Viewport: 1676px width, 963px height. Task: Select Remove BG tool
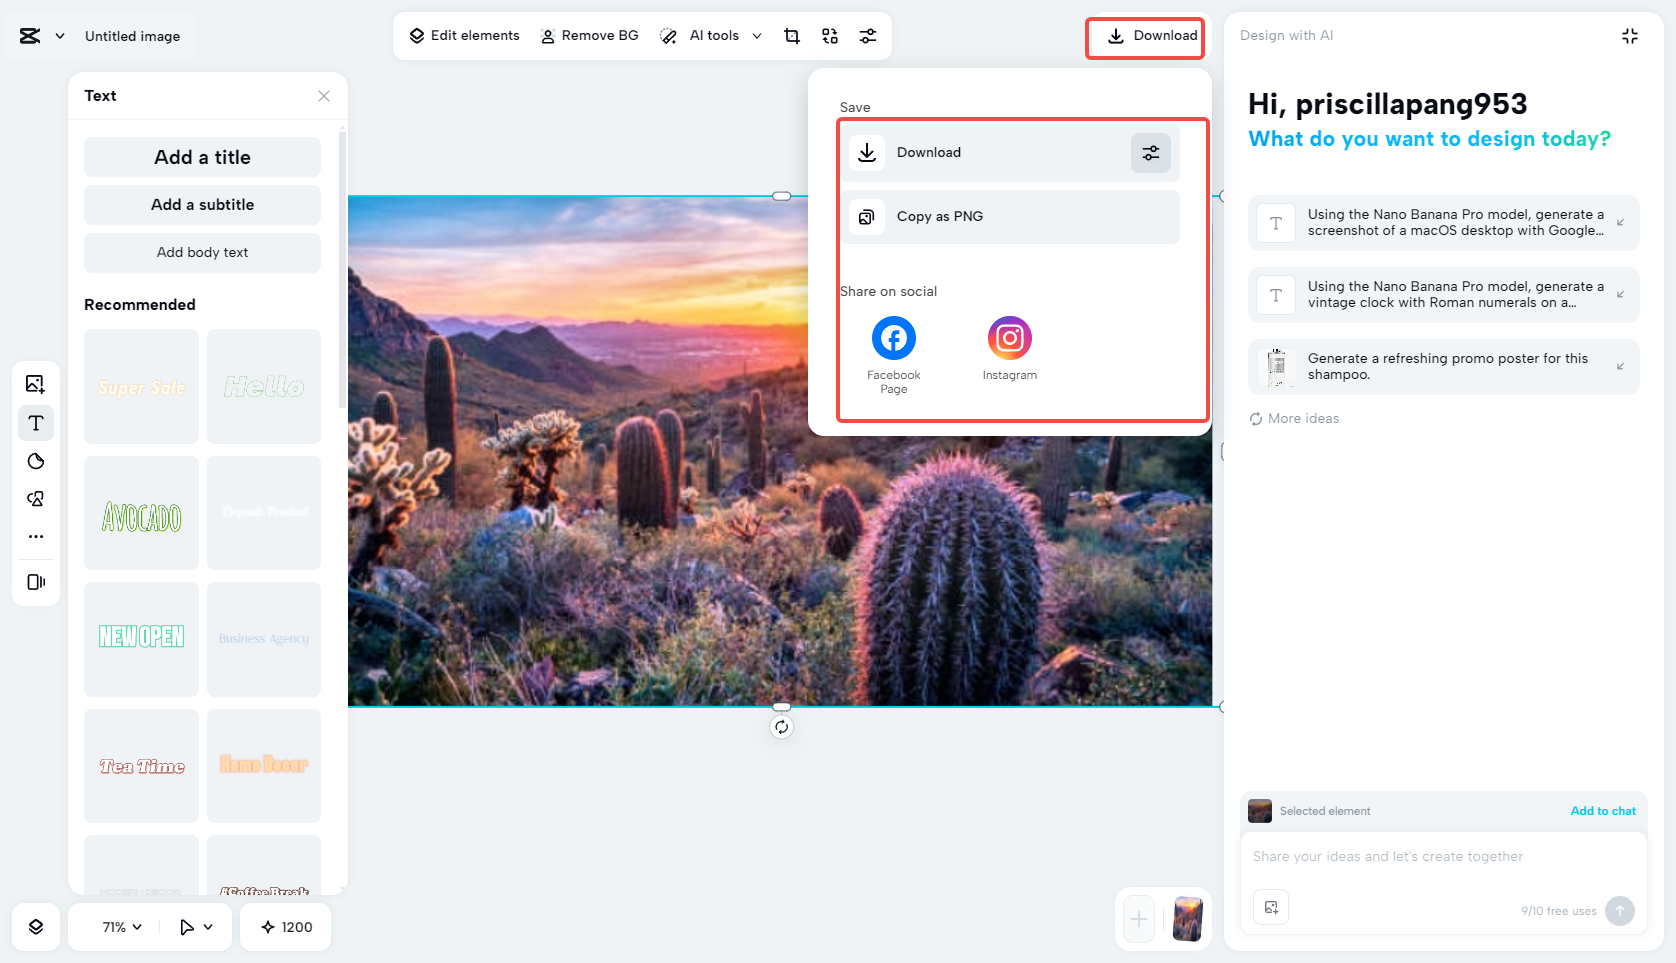589,36
